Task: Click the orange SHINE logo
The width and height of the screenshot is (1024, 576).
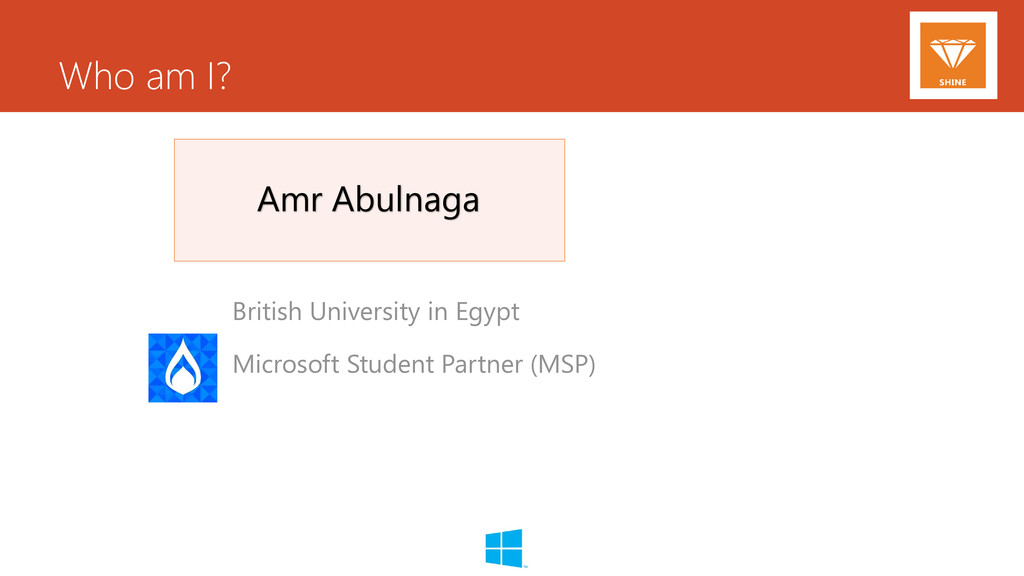Action: pyautogui.click(x=953, y=55)
